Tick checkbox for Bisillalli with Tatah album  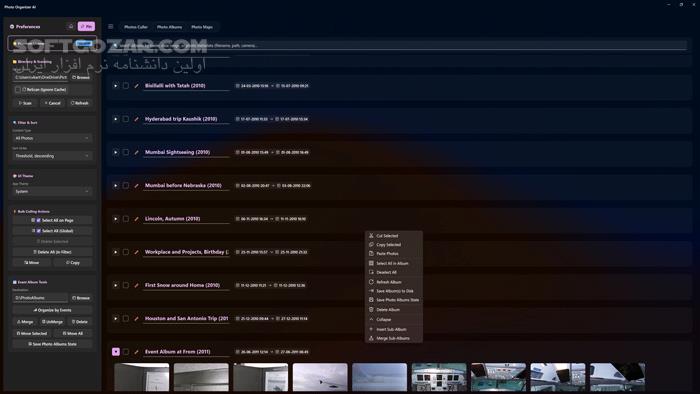[126, 86]
